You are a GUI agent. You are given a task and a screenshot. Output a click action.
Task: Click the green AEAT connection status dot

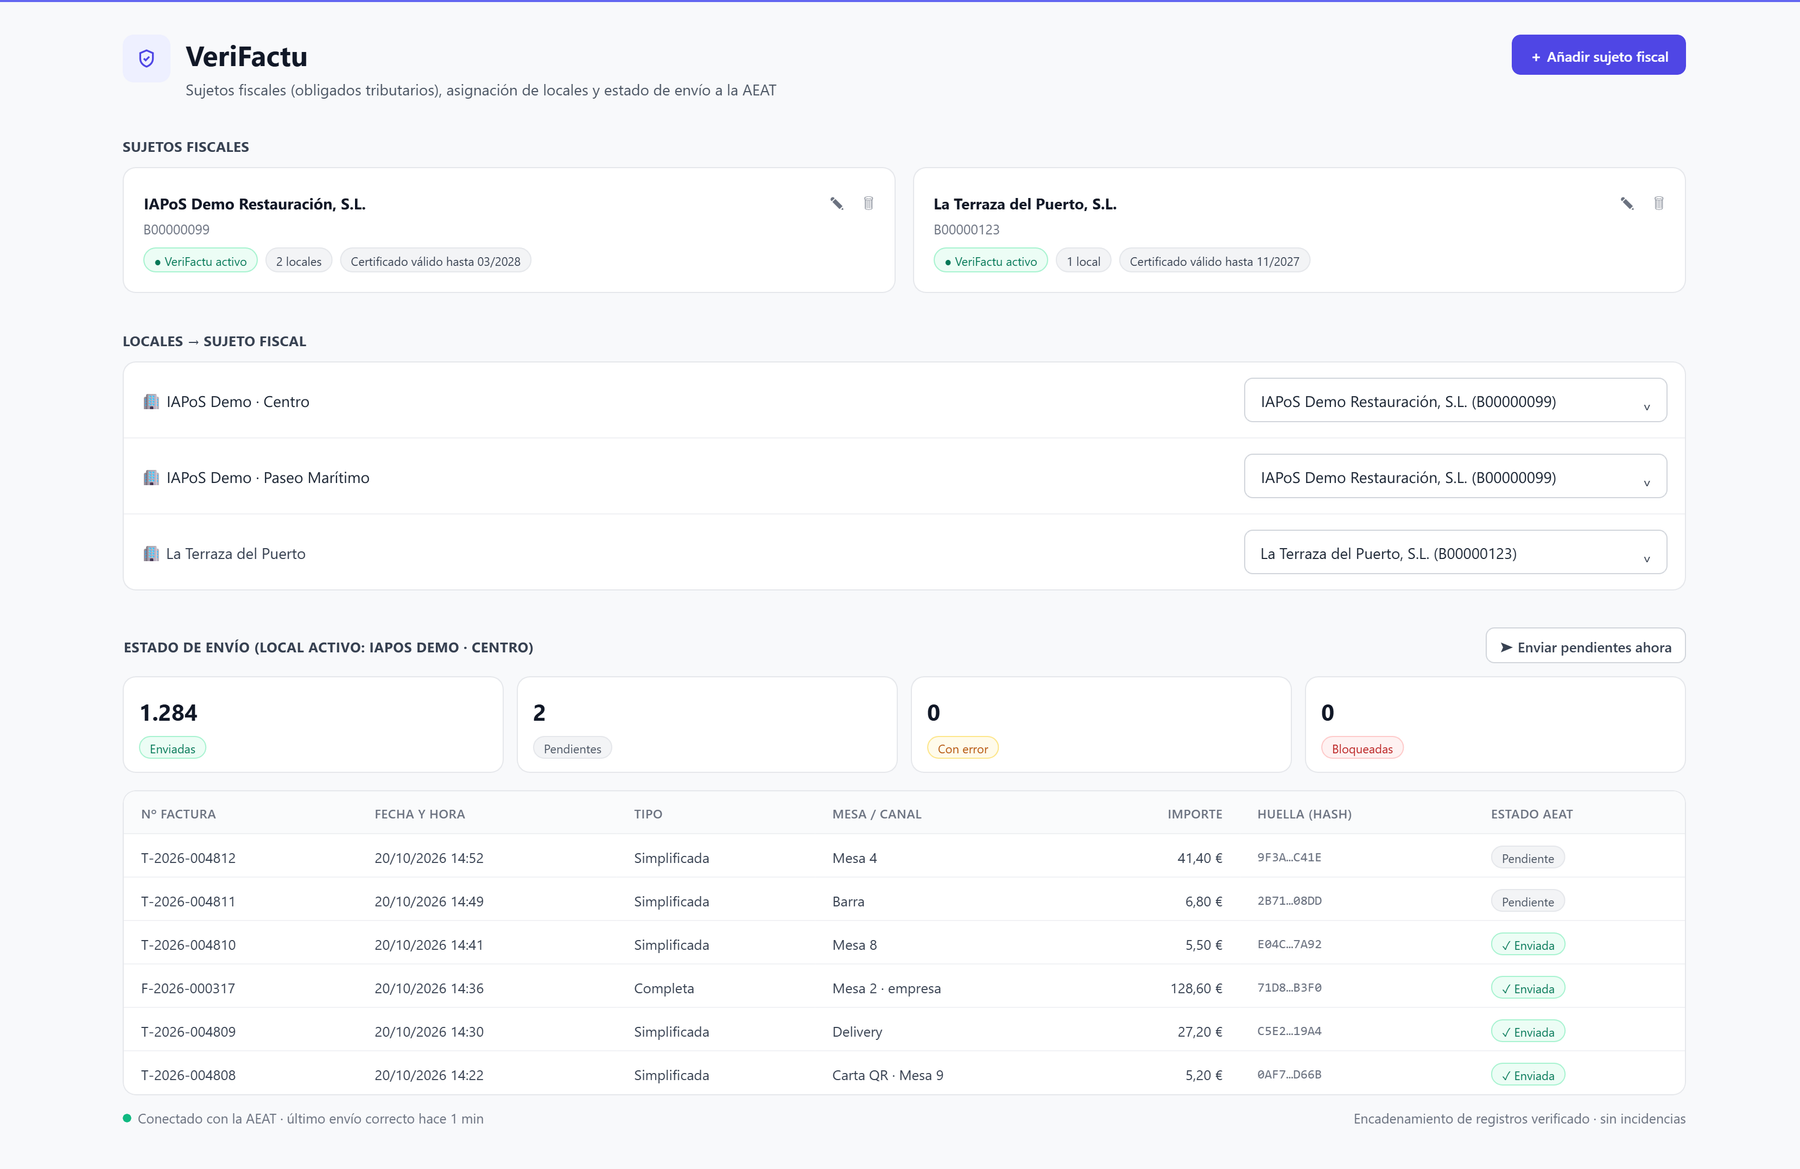127,1118
